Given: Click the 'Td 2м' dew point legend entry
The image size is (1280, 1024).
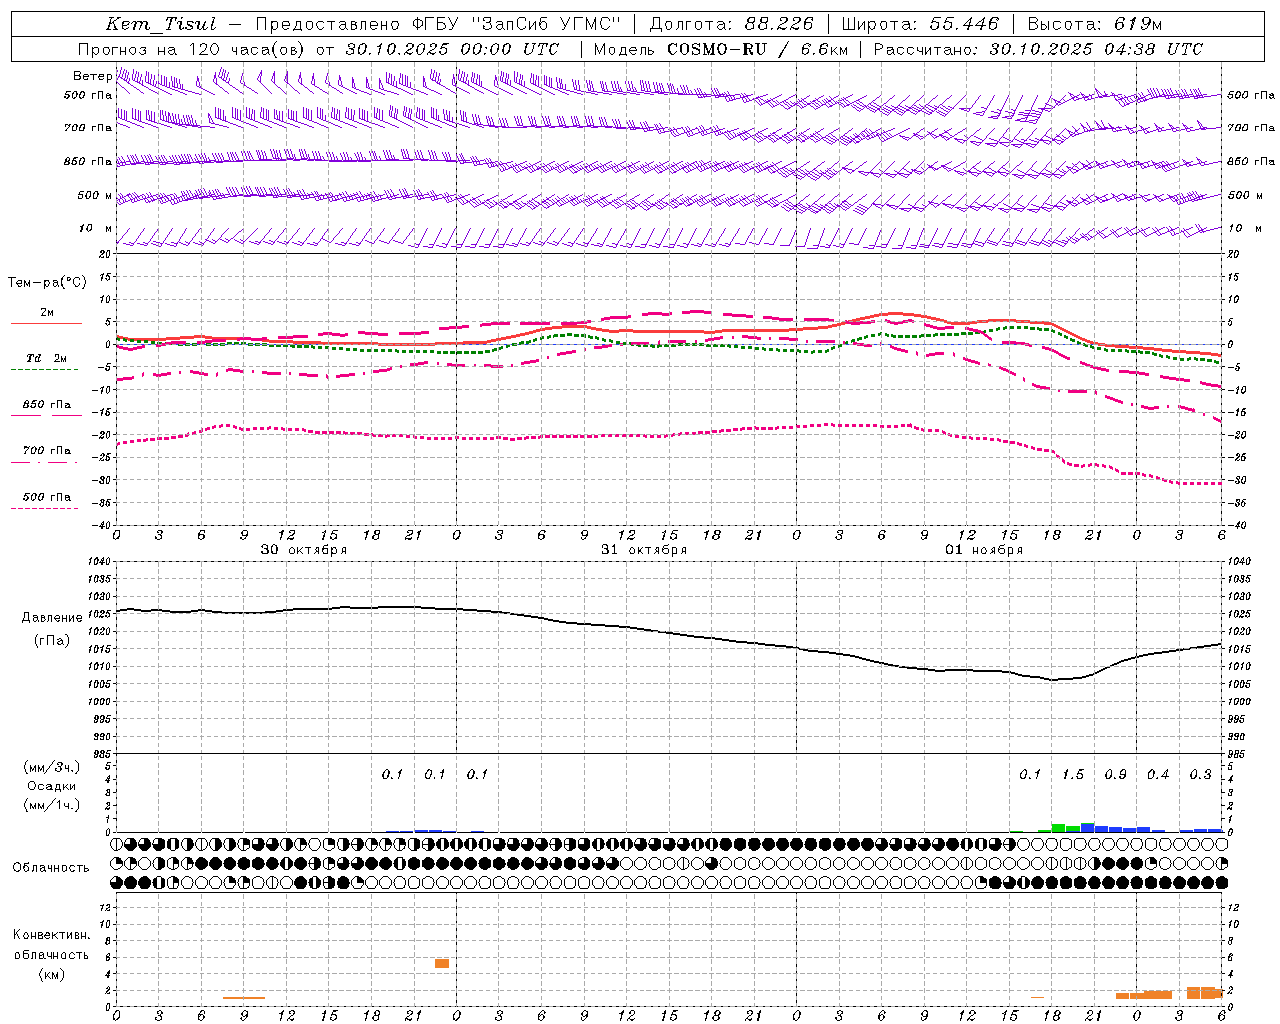Looking at the screenshot, I should (x=47, y=358).
